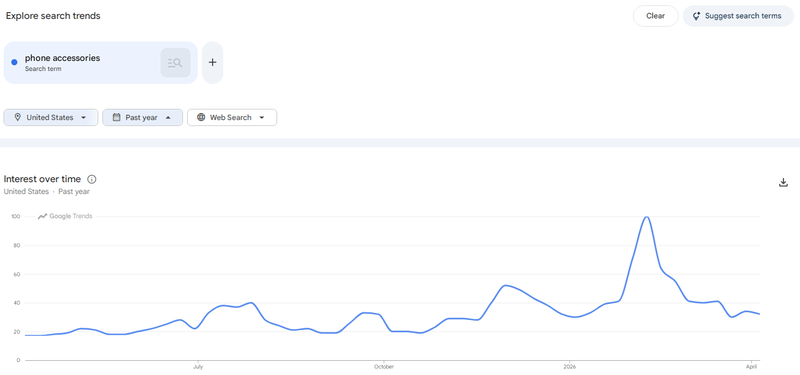Click the globe icon in Web Search
This screenshot has width=800, height=375.
[201, 117]
